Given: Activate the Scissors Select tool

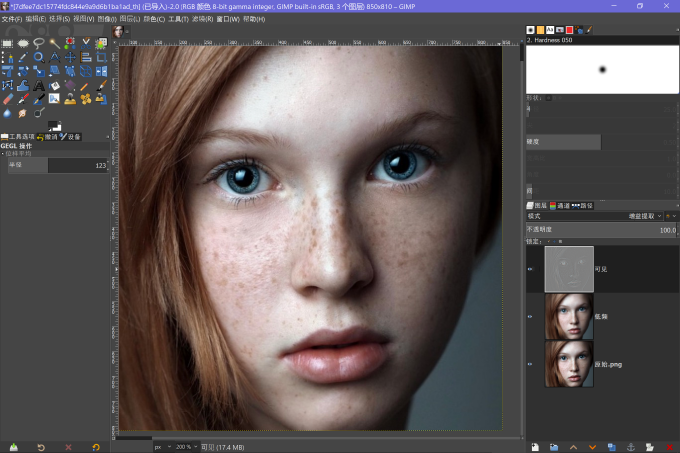Looking at the screenshot, I should [x=86, y=43].
